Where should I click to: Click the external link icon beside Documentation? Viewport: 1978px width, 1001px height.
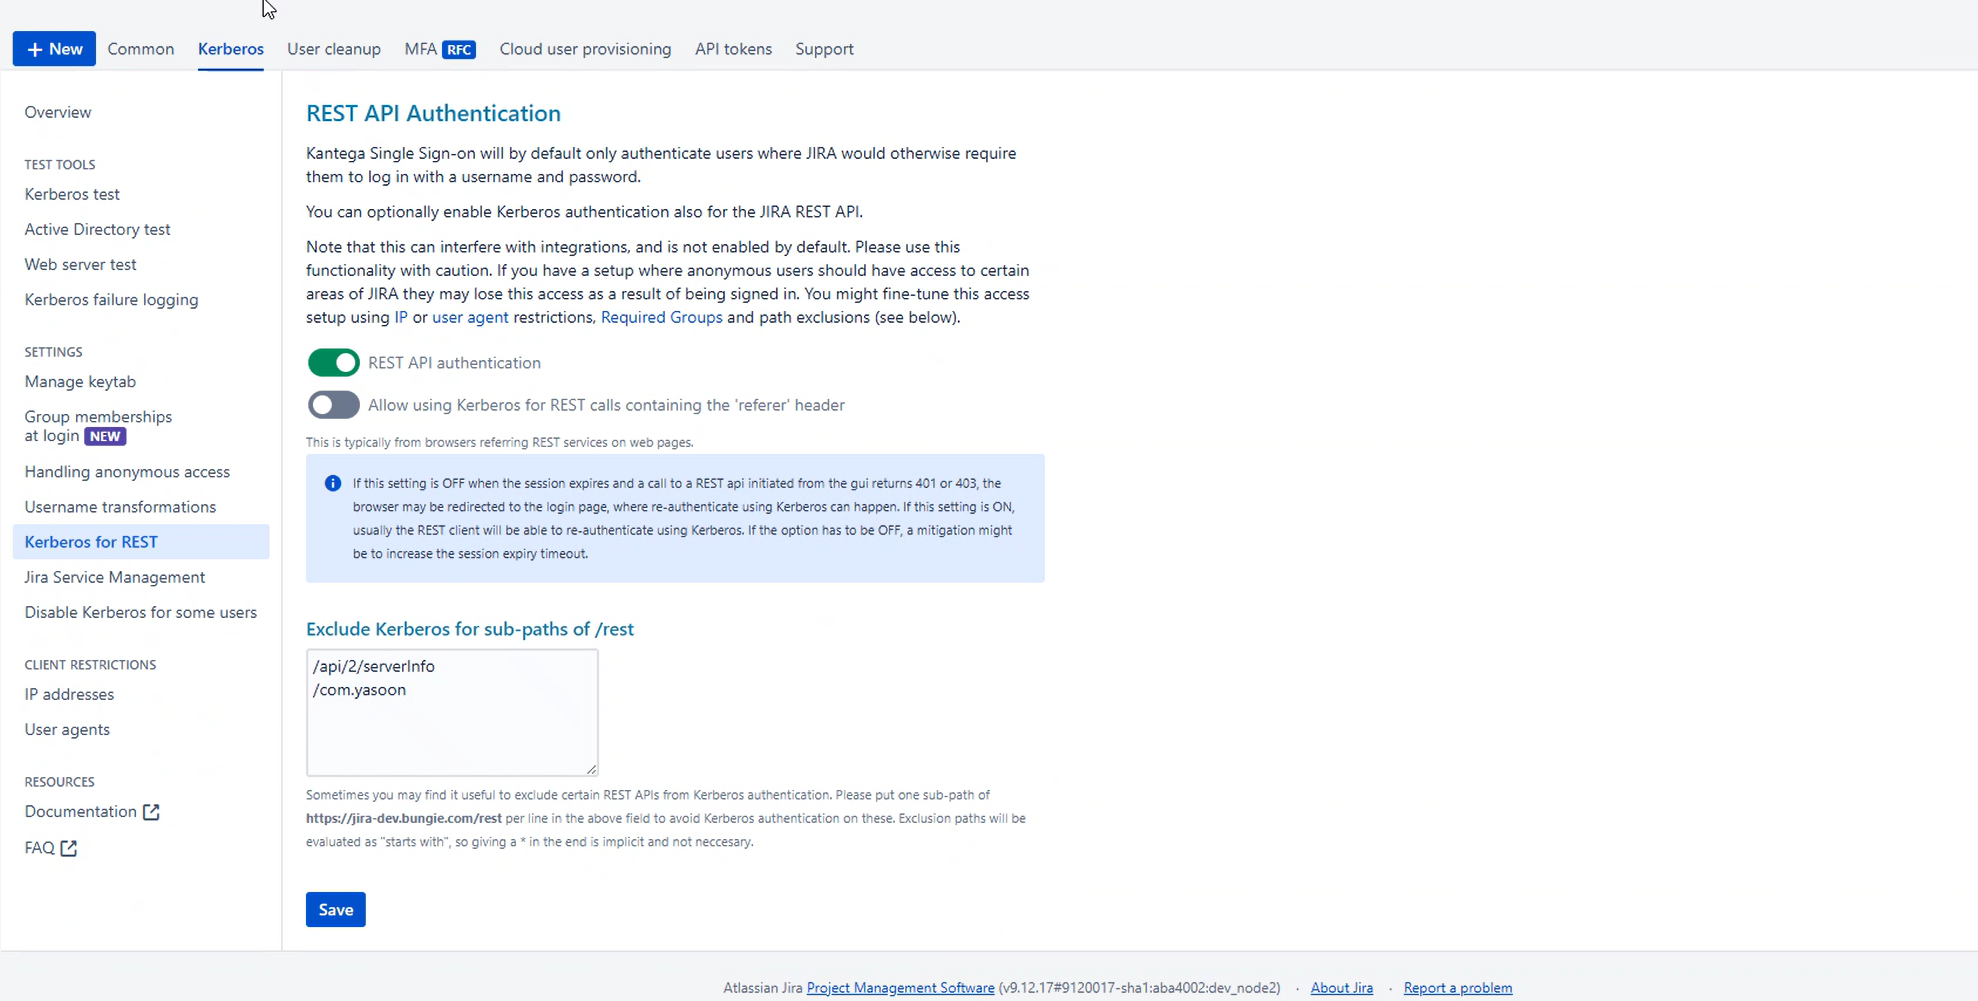(x=151, y=812)
